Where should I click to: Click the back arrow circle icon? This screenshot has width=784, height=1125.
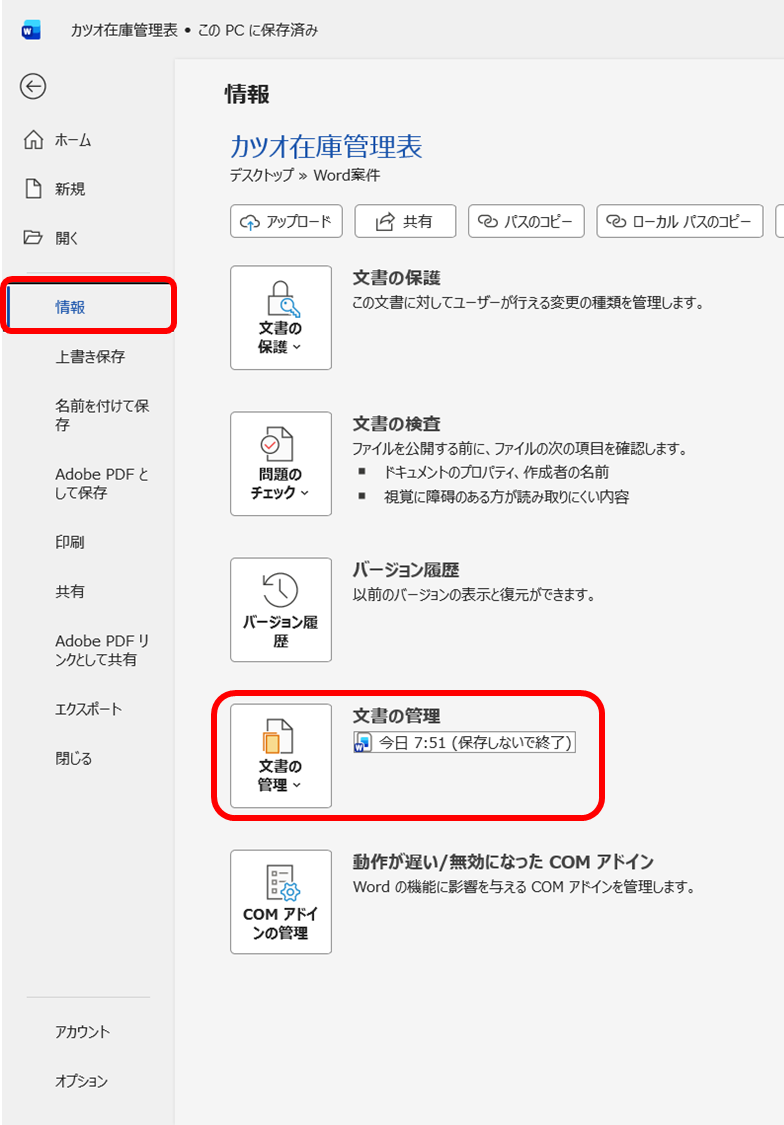pos(33,87)
